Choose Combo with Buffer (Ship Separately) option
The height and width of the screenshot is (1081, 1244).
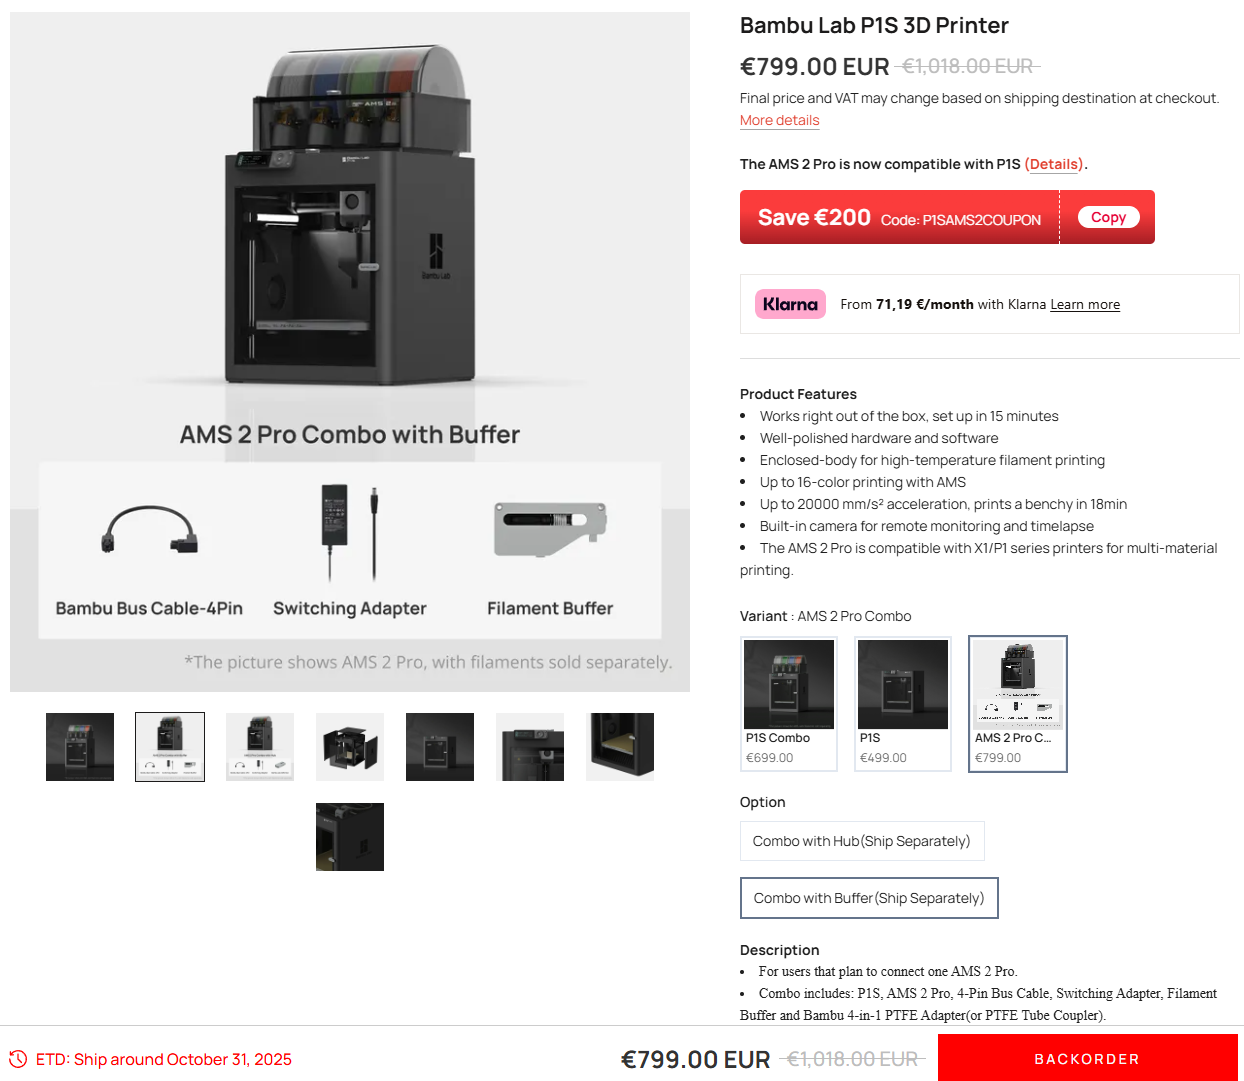(x=869, y=898)
